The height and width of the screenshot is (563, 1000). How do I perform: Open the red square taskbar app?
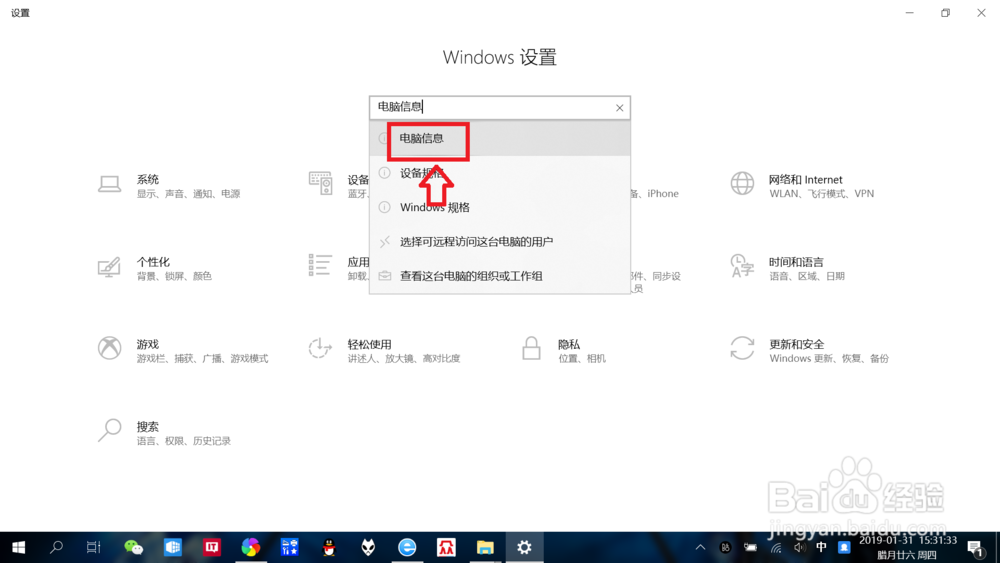212,547
